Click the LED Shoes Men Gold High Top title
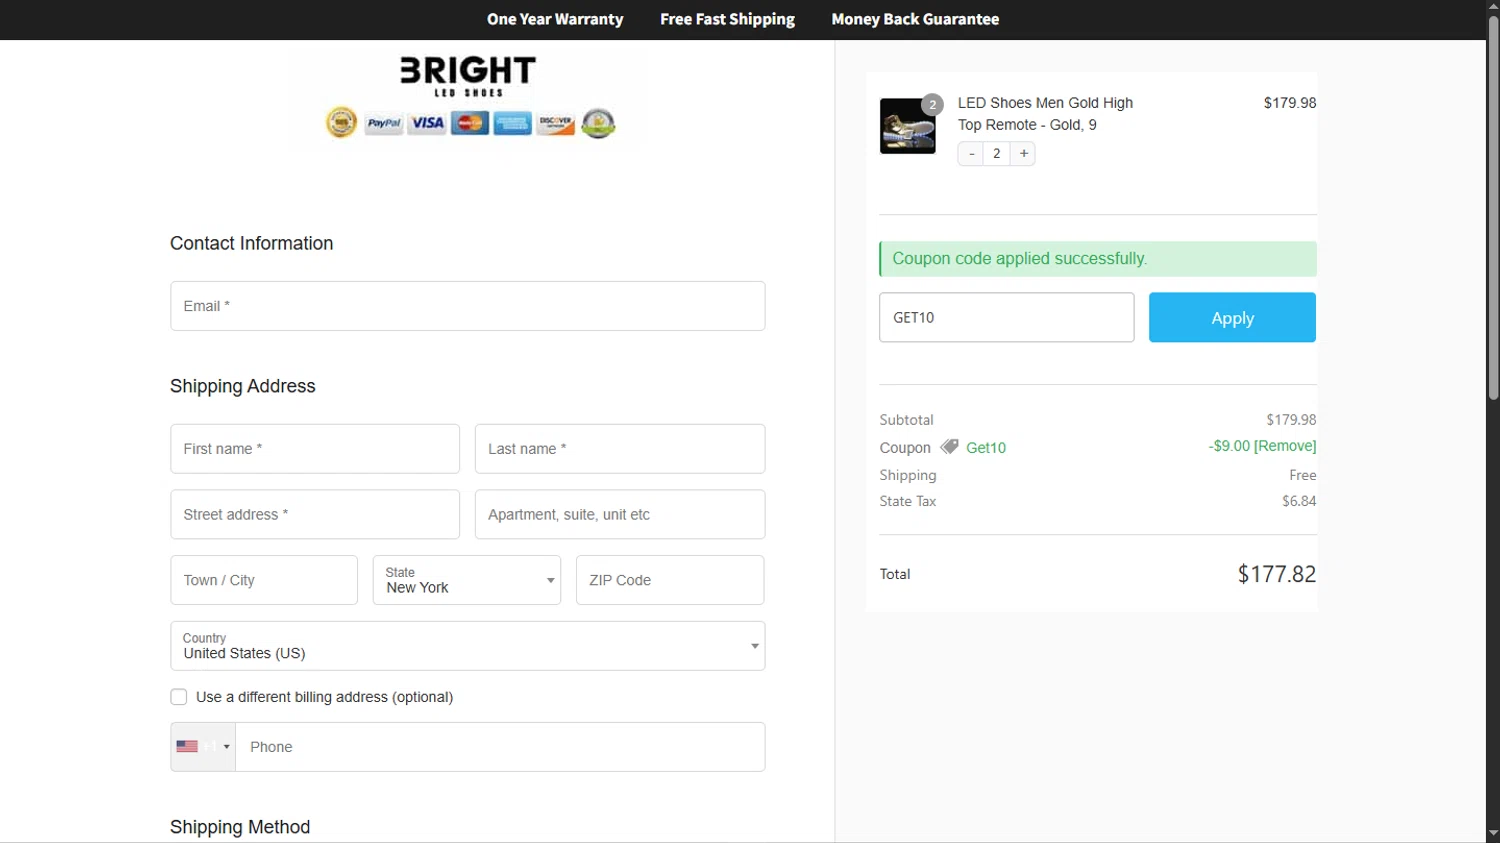1500x843 pixels. (1045, 114)
